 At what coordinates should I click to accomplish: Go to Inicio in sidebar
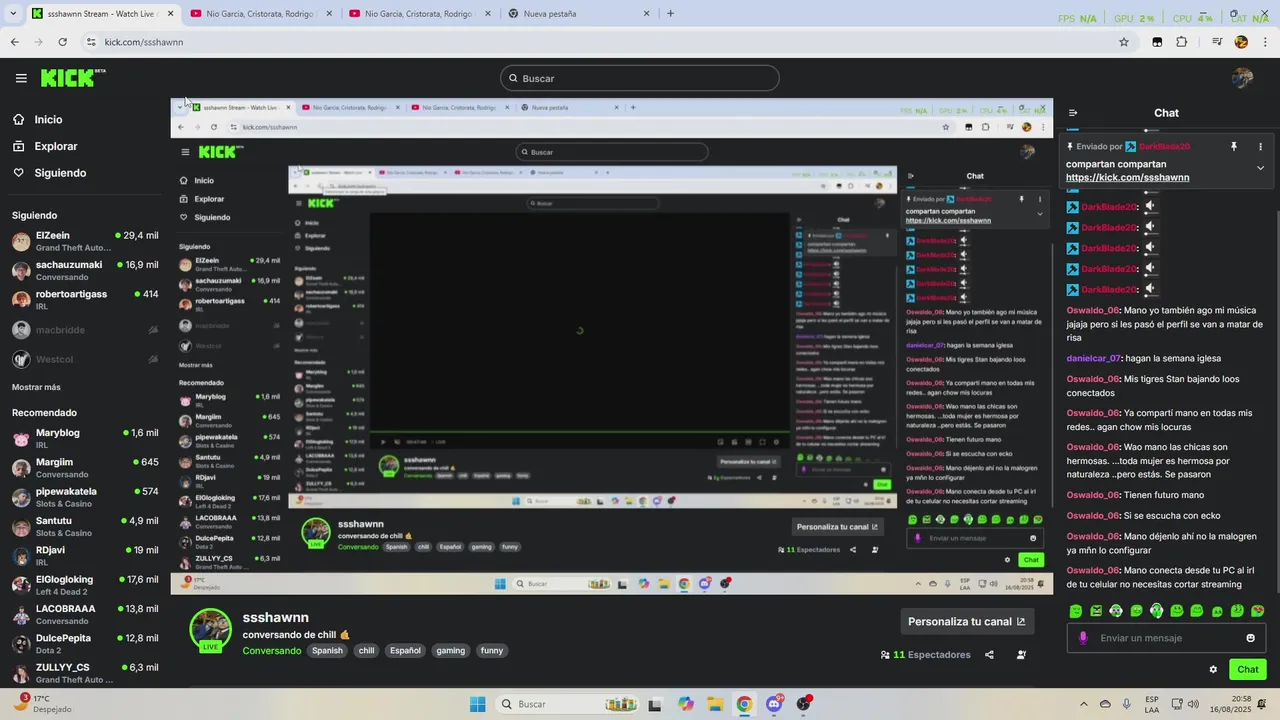[48, 119]
